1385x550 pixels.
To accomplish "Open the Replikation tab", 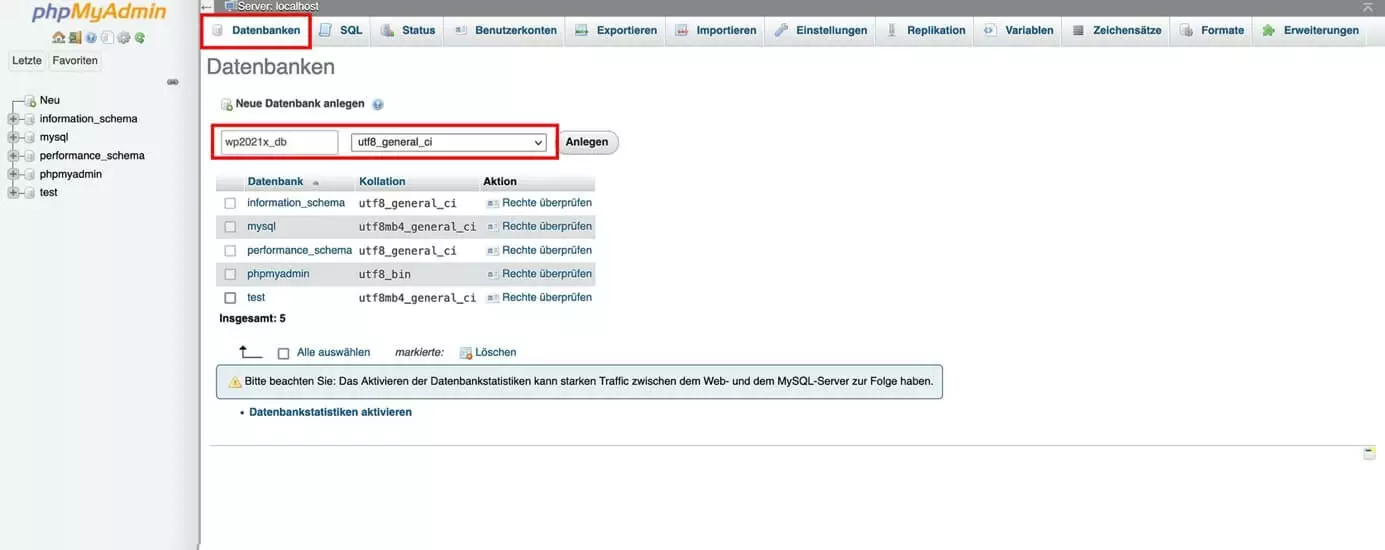I will pyautogui.click(x=926, y=30).
